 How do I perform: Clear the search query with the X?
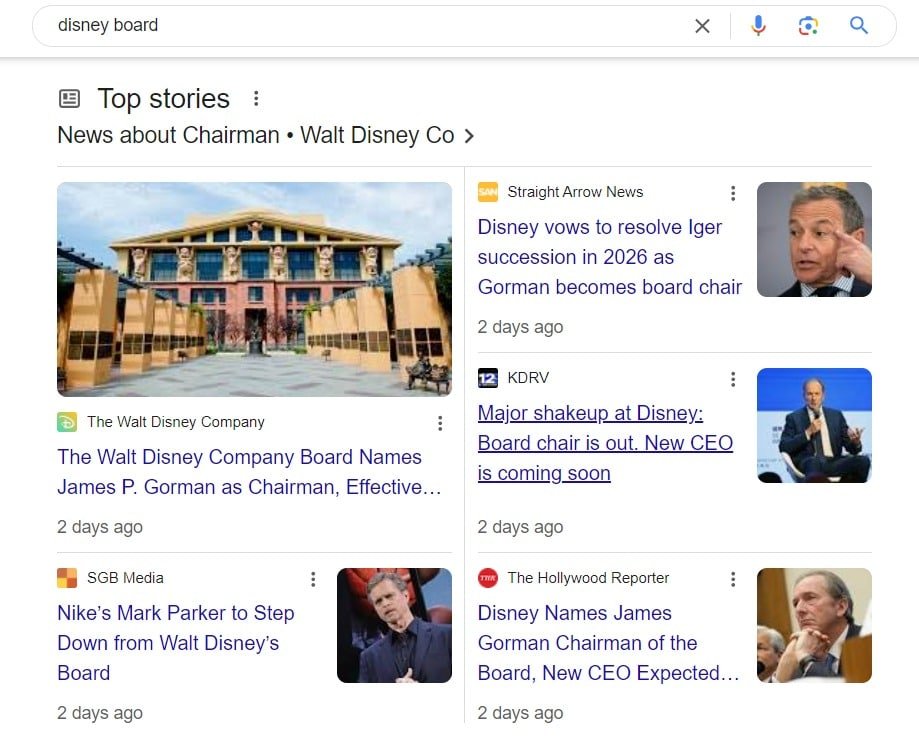click(x=702, y=25)
